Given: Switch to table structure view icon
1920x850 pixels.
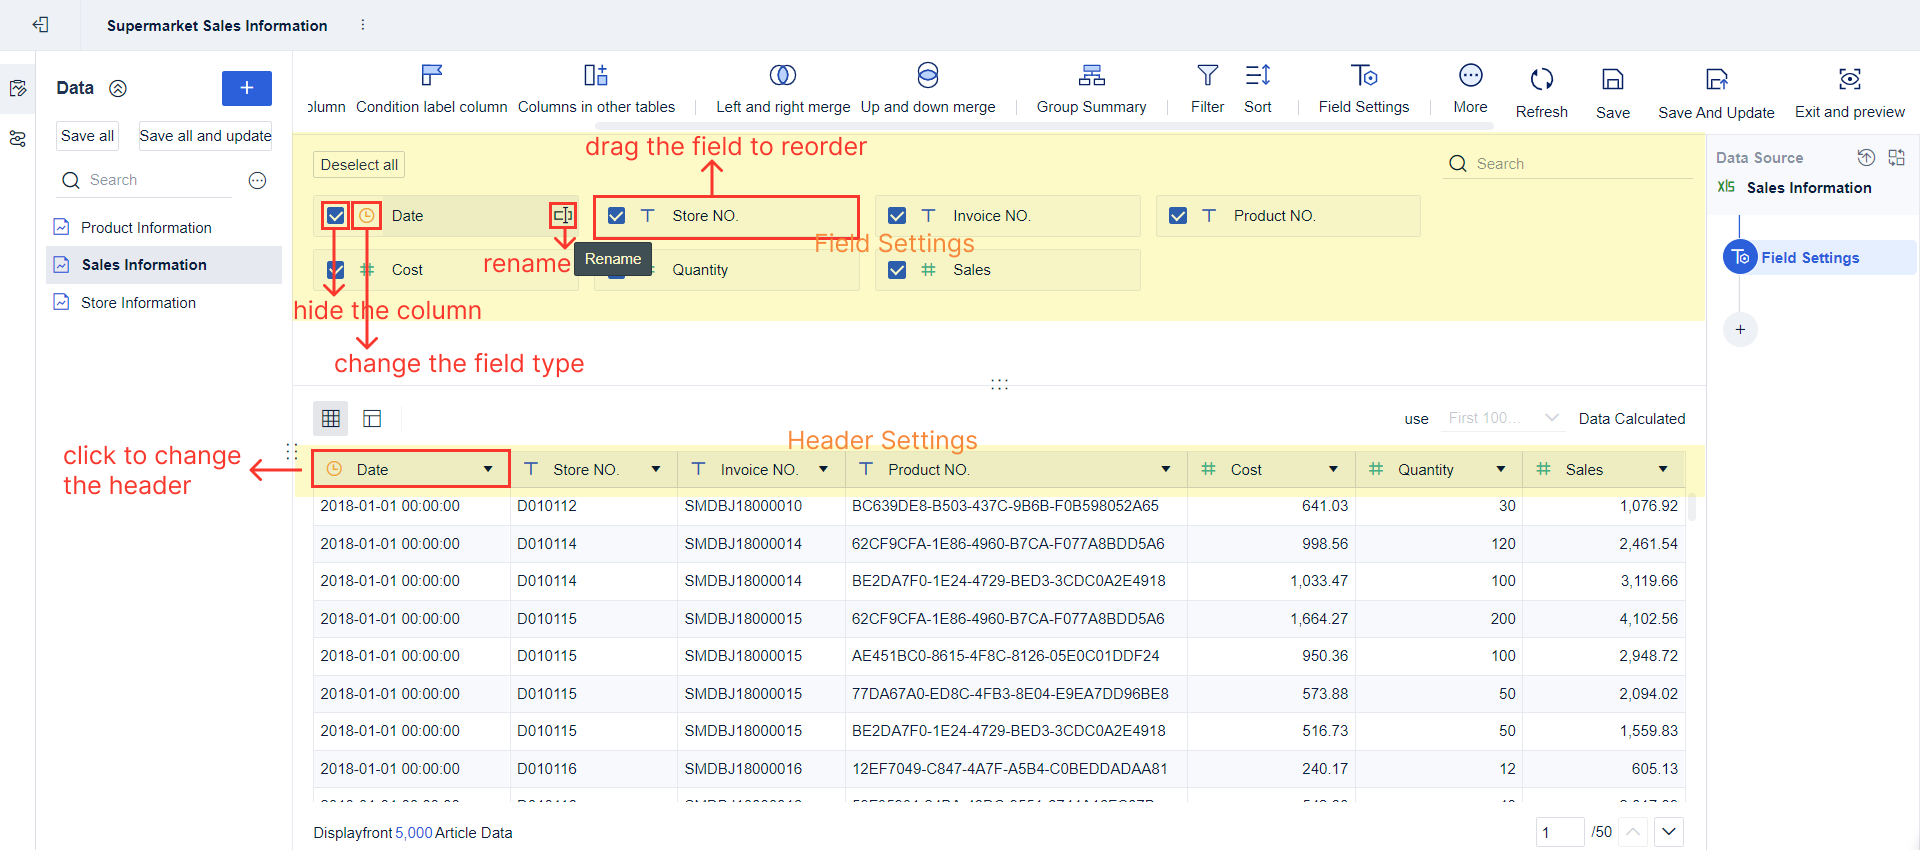Looking at the screenshot, I should click(x=372, y=419).
